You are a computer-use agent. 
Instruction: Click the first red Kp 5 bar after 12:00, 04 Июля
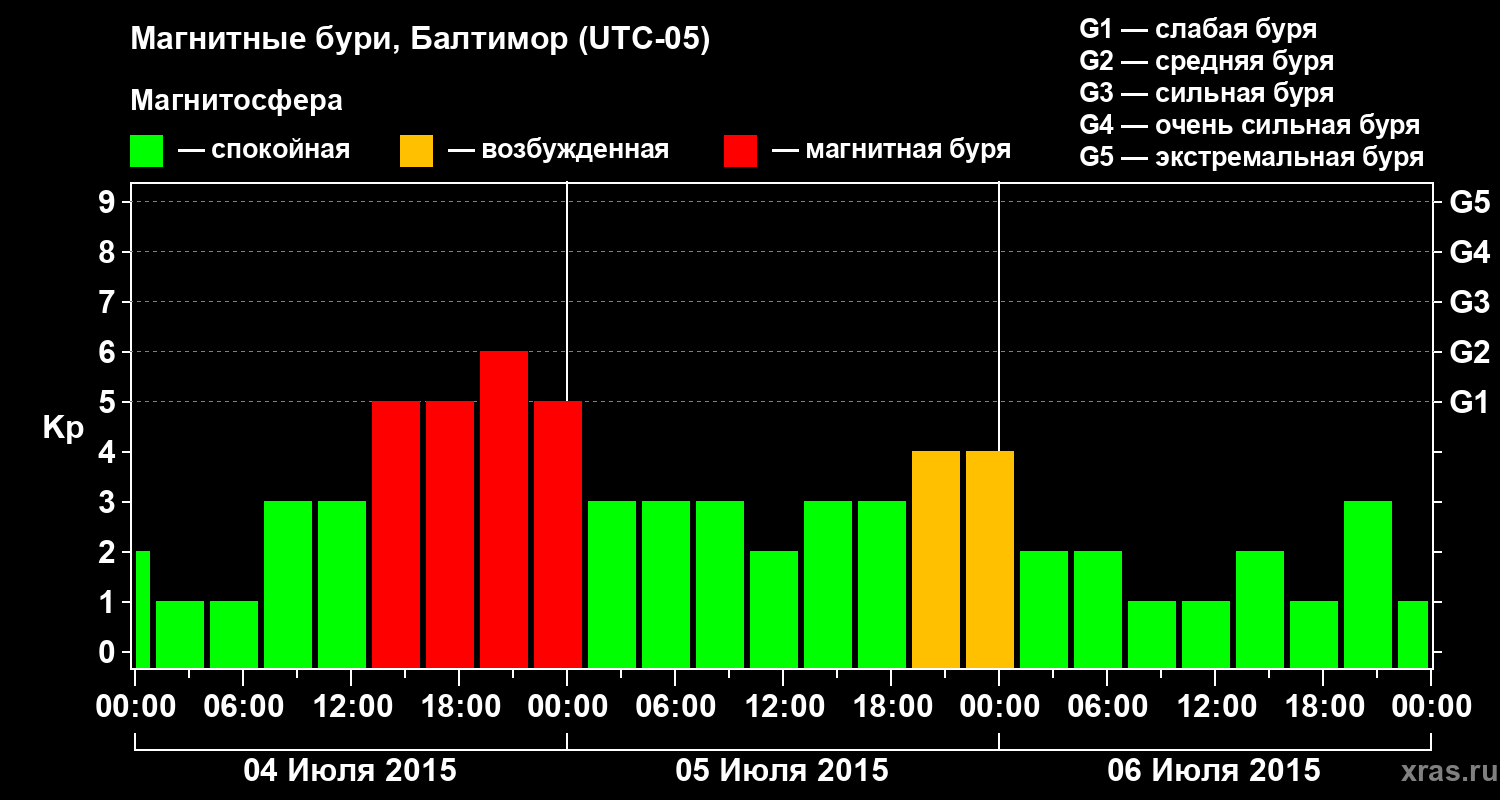tap(396, 534)
